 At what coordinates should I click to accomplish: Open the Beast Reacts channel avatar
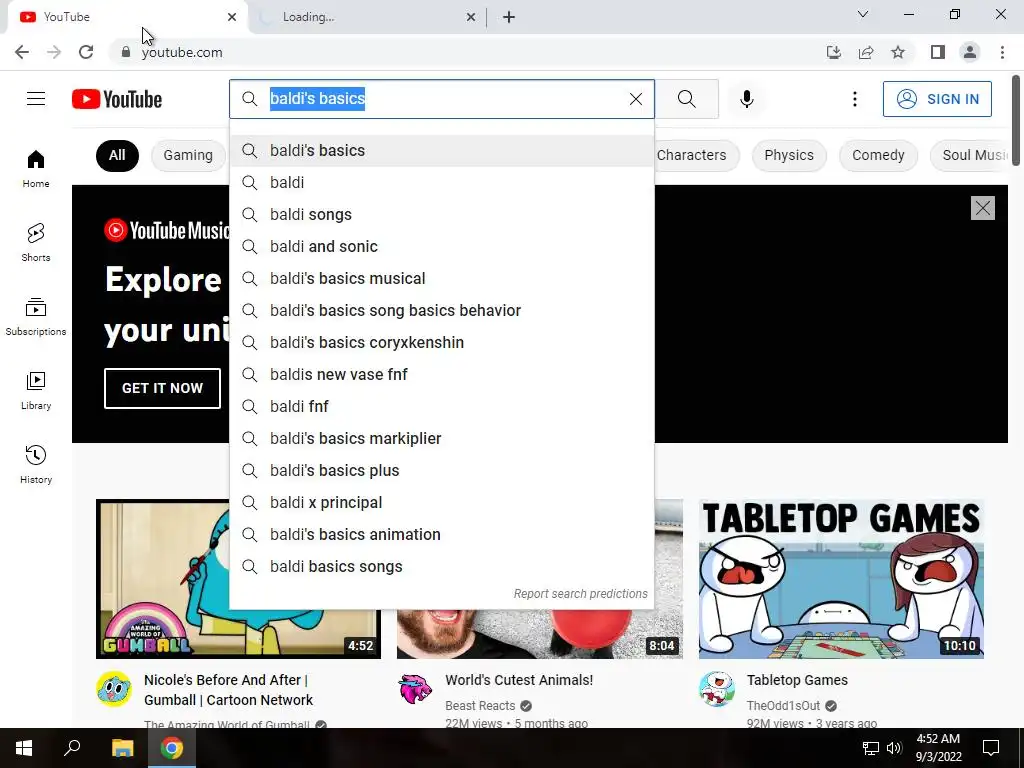click(x=415, y=690)
